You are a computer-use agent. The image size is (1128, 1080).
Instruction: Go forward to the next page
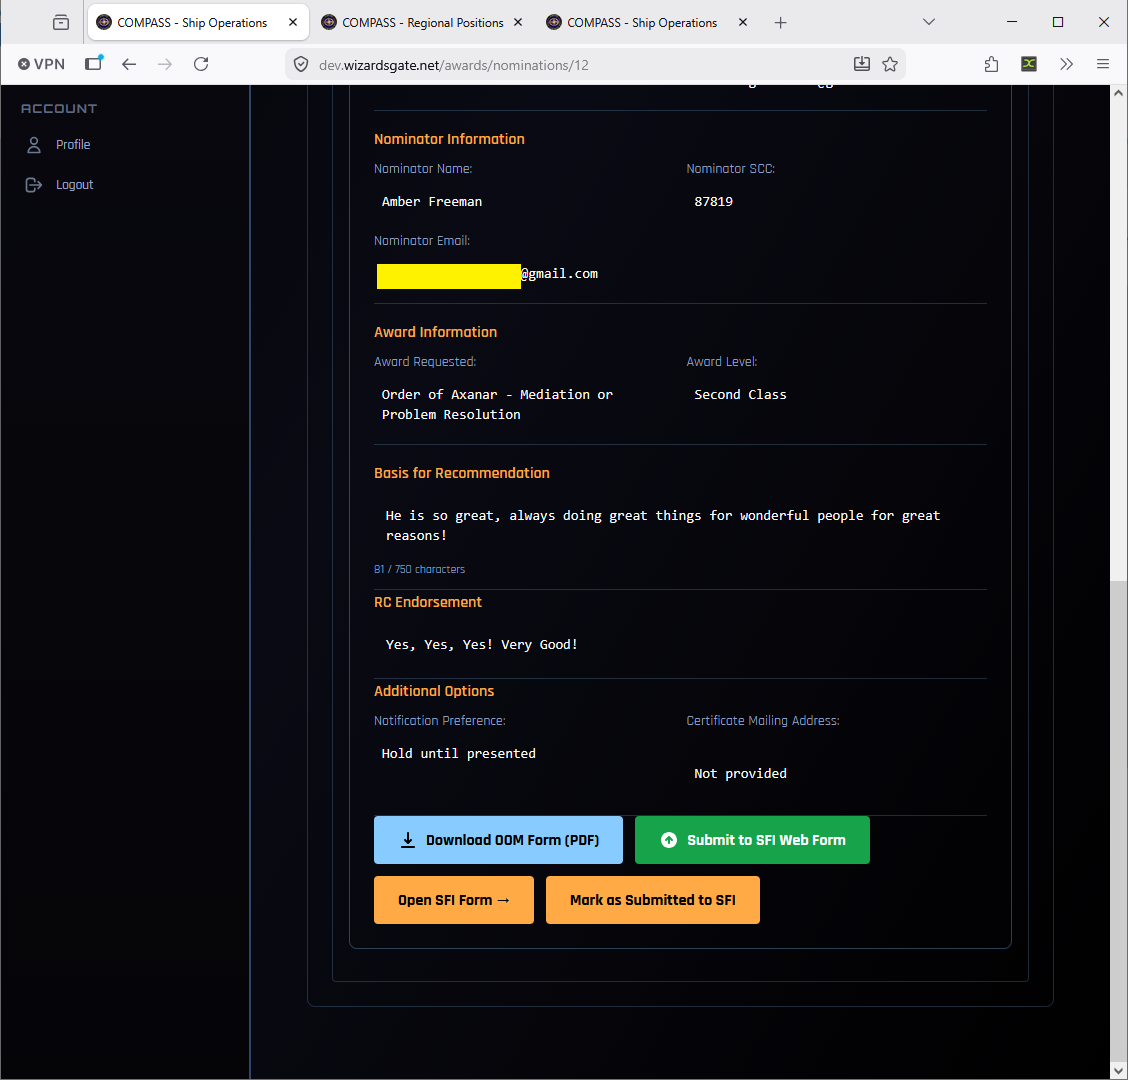tap(165, 64)
